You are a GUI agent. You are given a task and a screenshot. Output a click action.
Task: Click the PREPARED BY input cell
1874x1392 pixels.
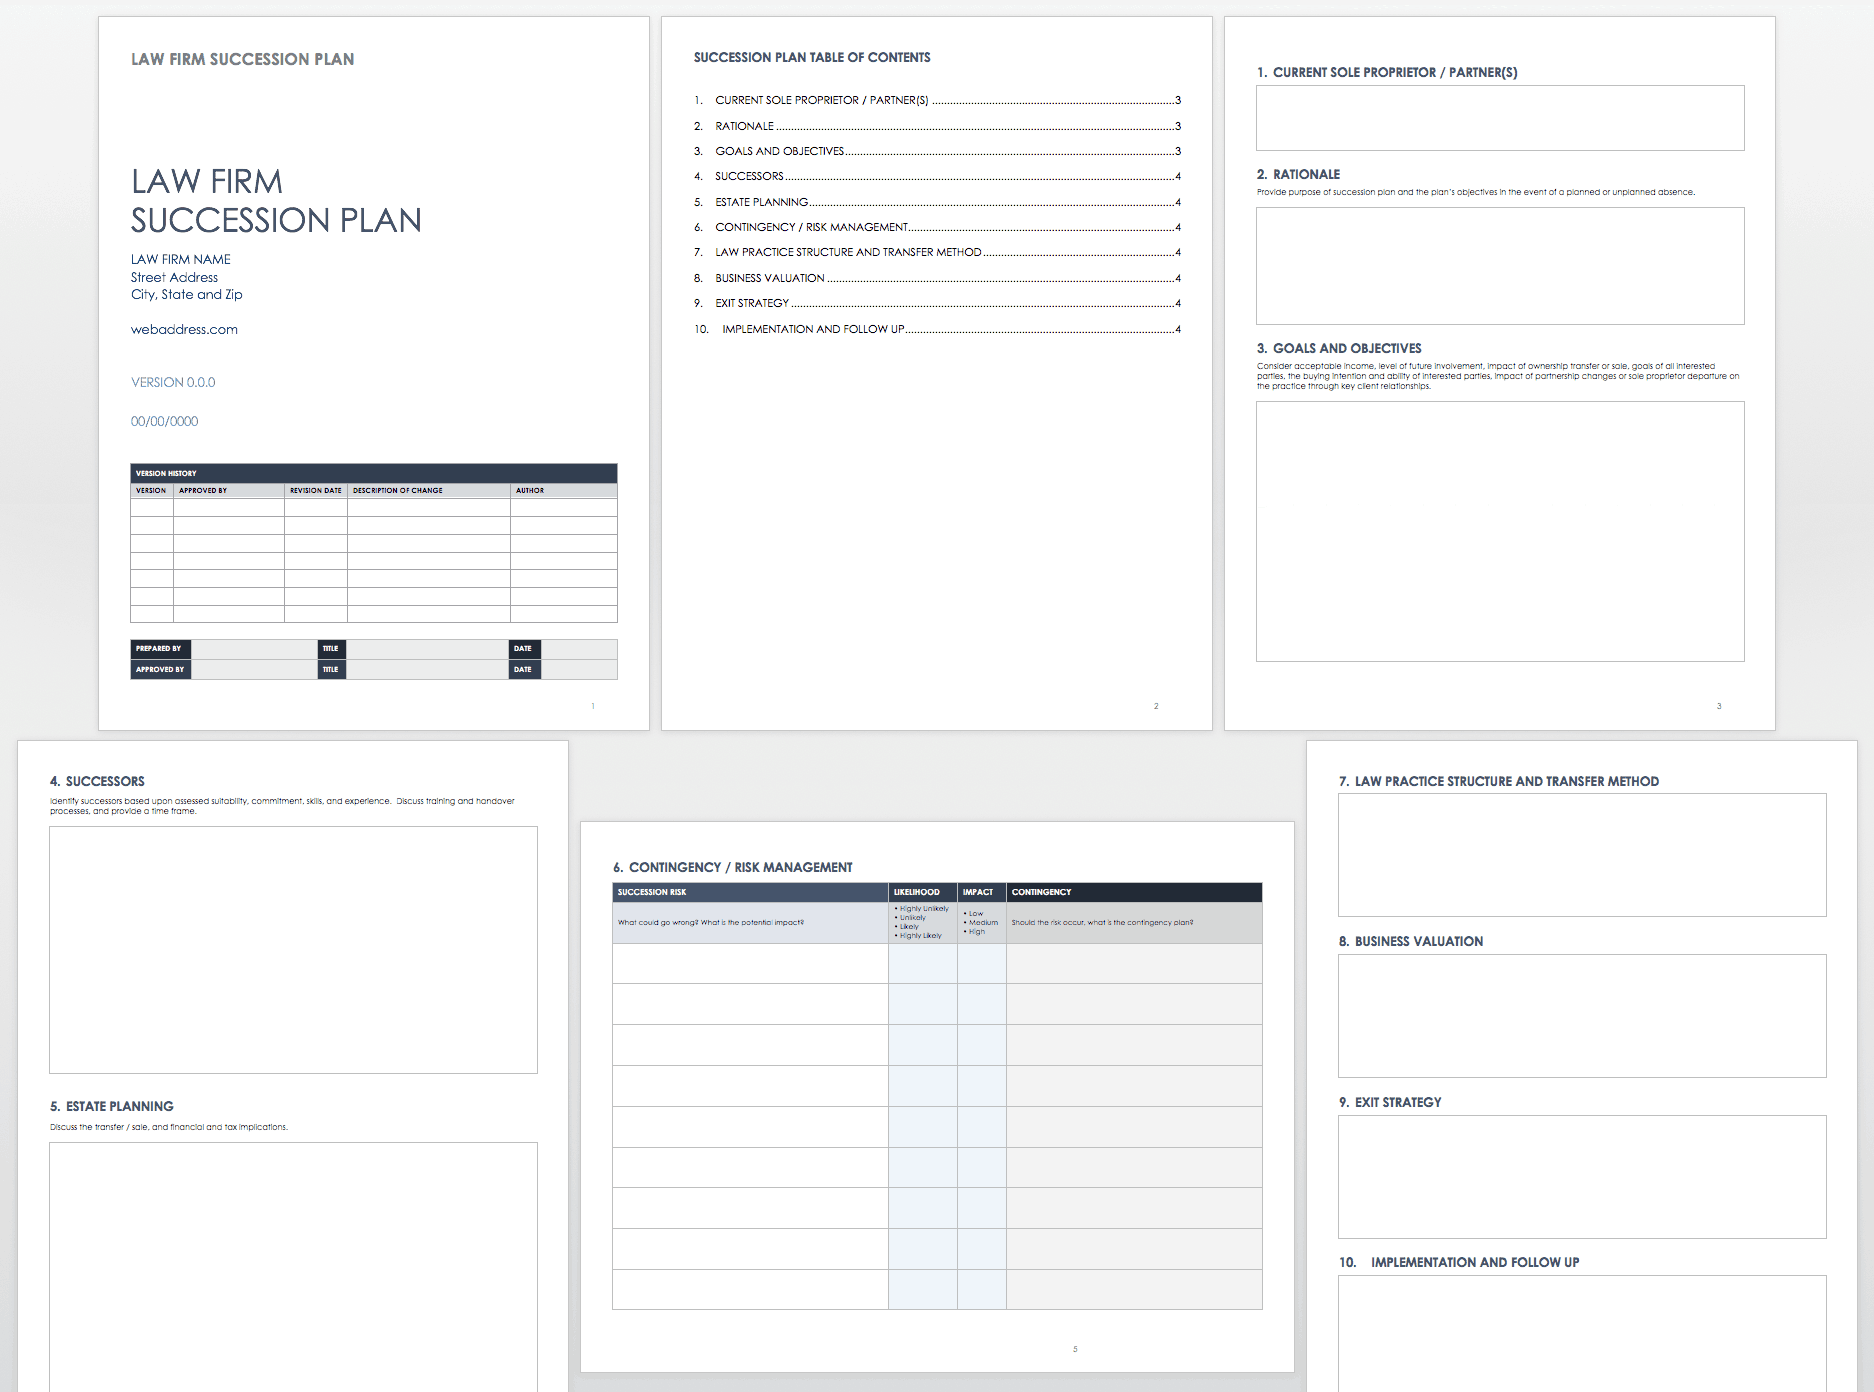(x=254, y=648)
